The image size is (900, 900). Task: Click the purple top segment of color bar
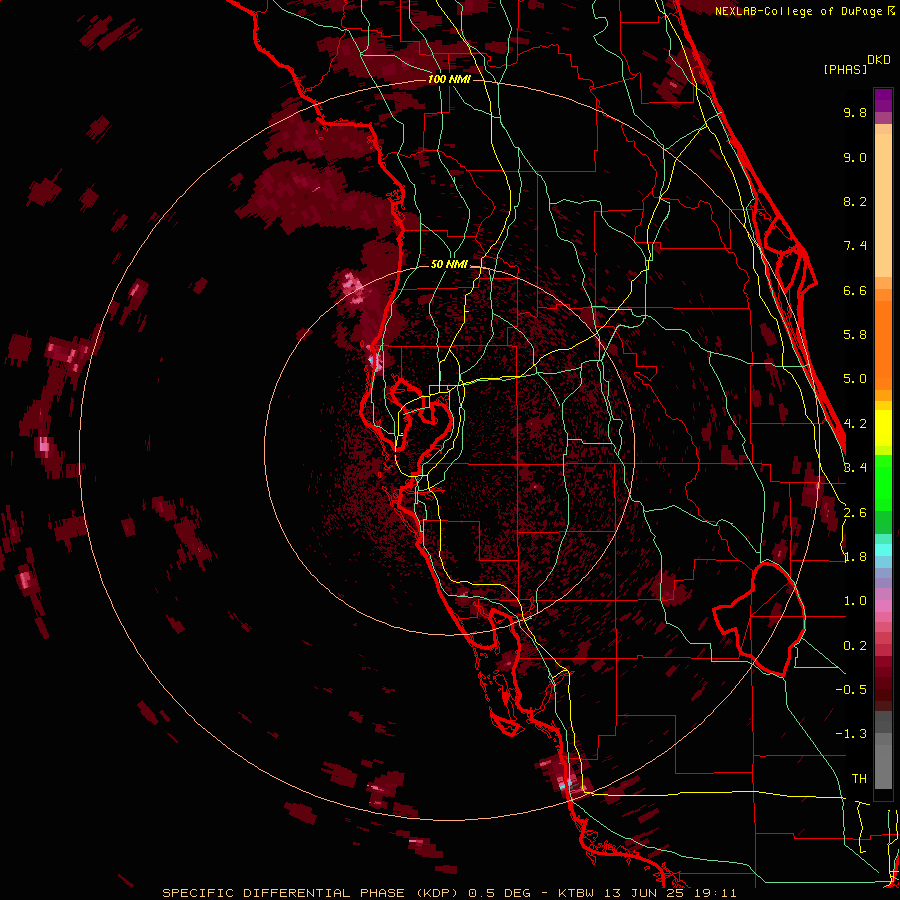coord(883,100)
